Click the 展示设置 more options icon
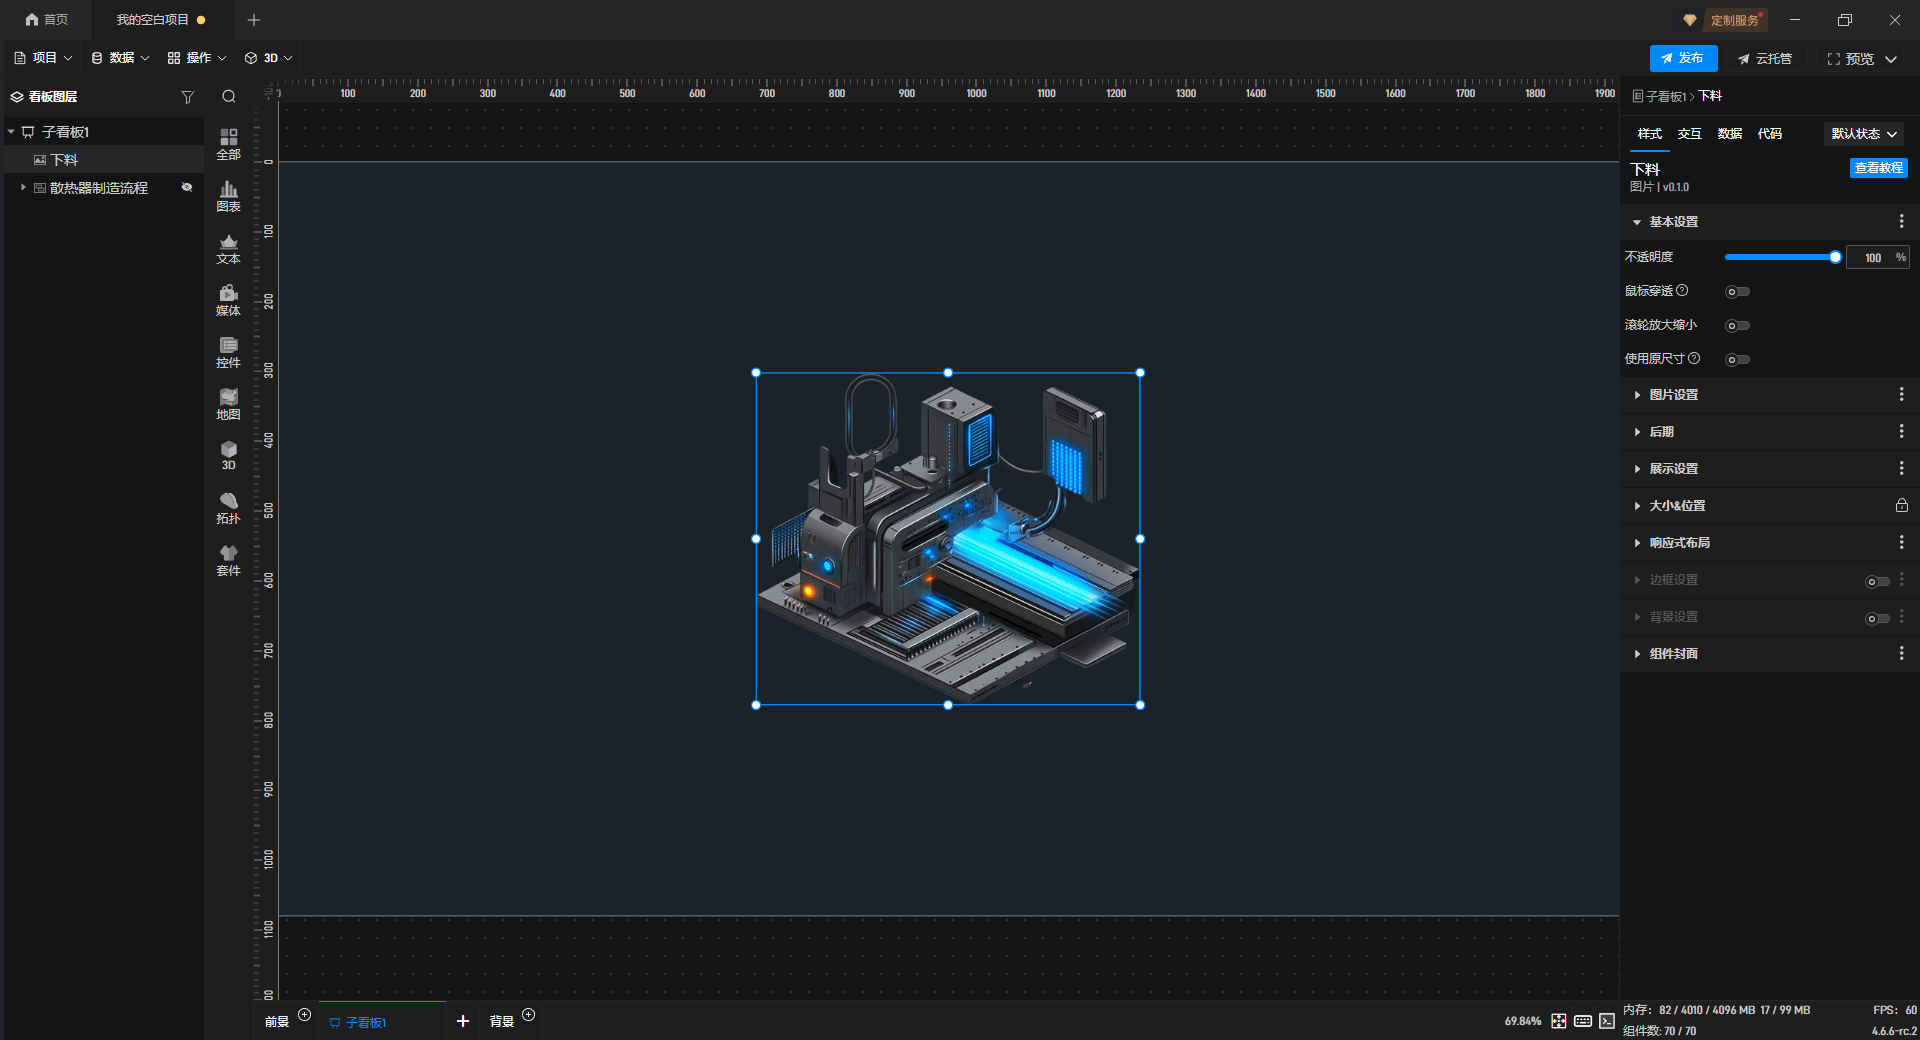Image resolution: width=1920 pixels, height=1040 pixels. coord(1901,468)
